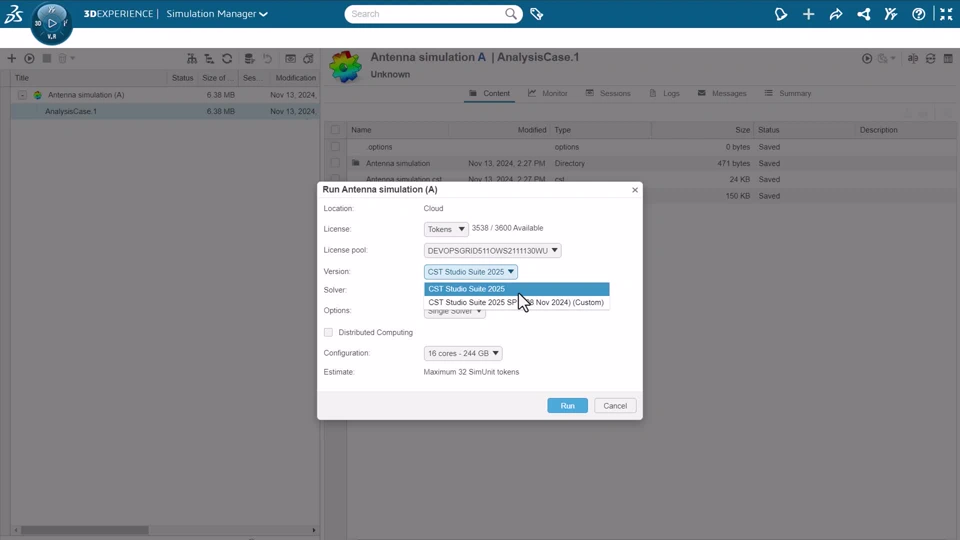Check the Antenna simulation directory row checkbox
Image resolution: width=960 pixels, height=540 pixels.
click(x=335, y=163)
